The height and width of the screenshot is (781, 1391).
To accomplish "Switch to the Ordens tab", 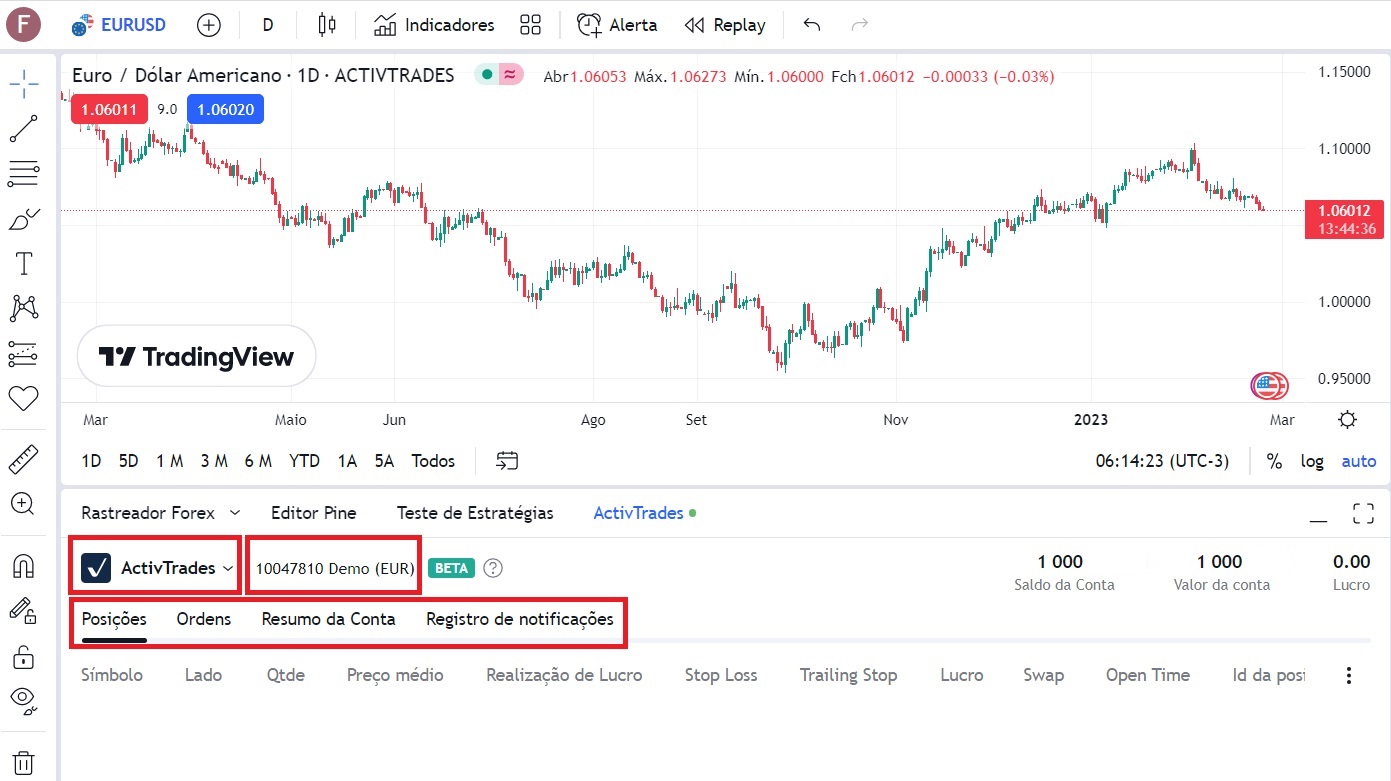I will 203,619.
